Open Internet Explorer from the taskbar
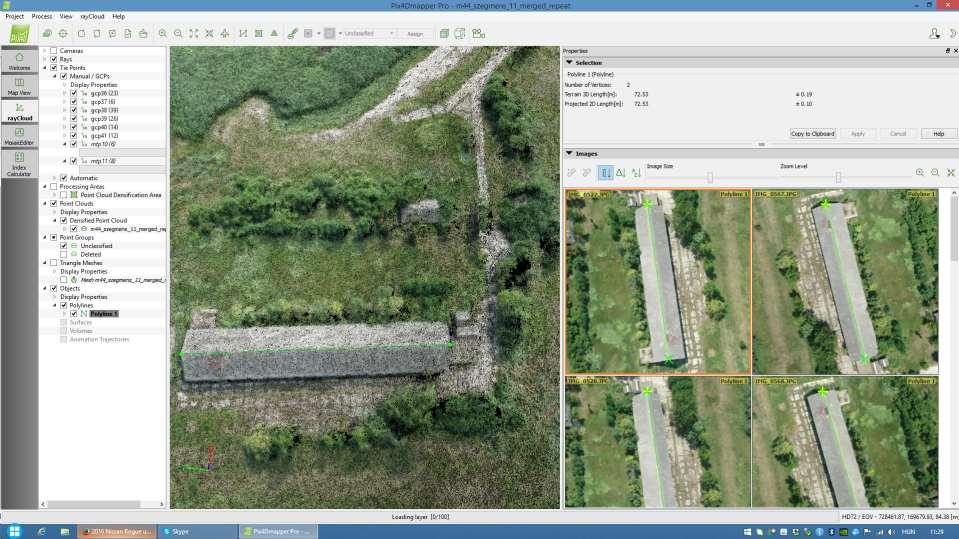 point(41,532)
